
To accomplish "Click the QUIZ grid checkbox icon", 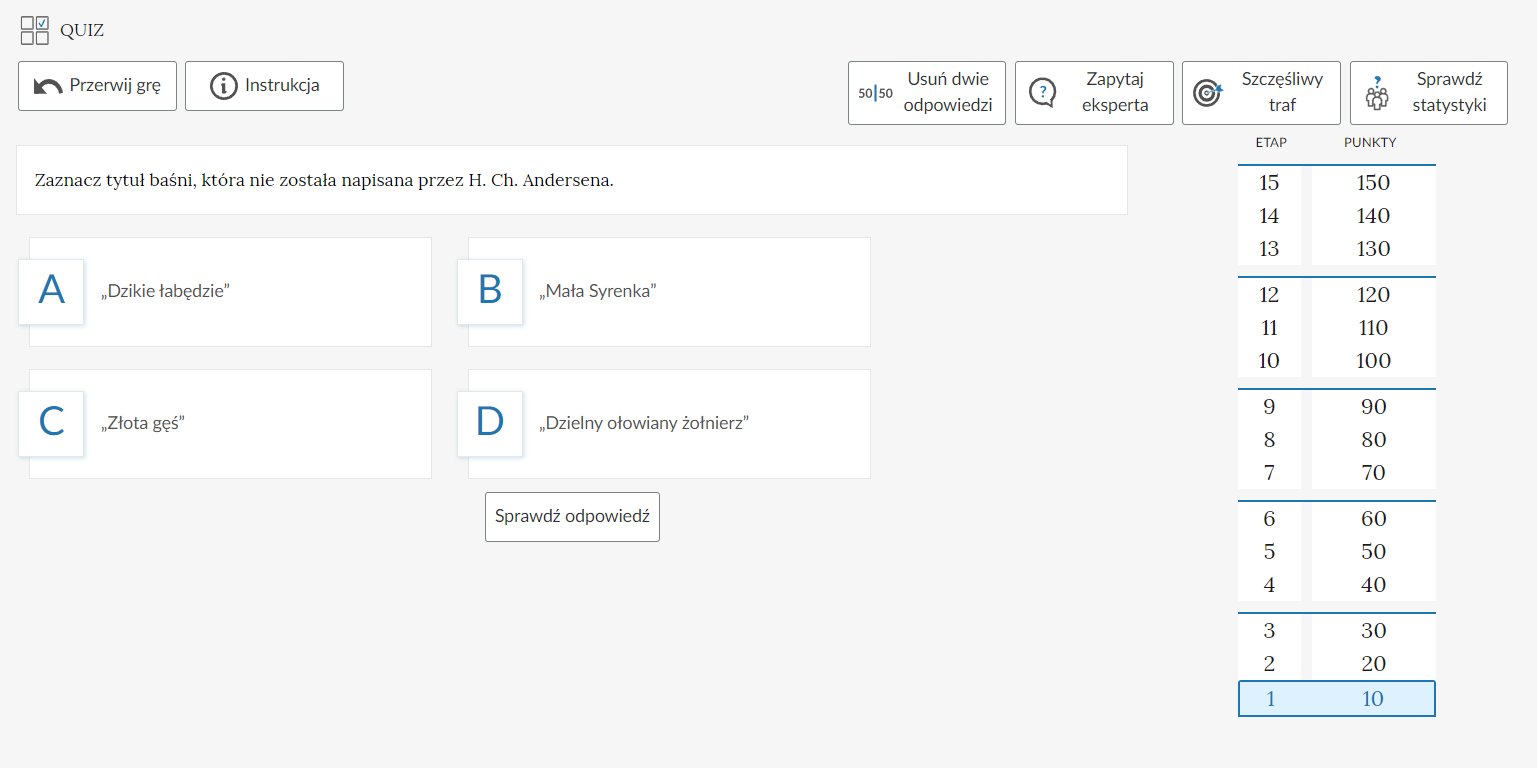I will 35,30.
